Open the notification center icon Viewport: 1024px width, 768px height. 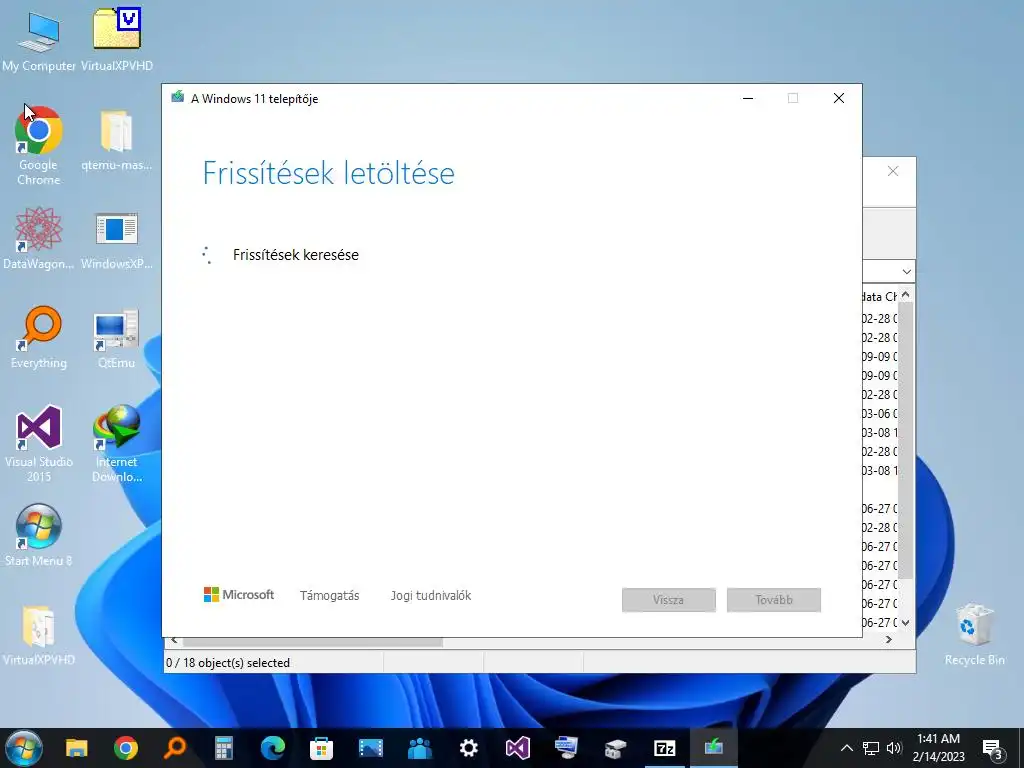993,750
